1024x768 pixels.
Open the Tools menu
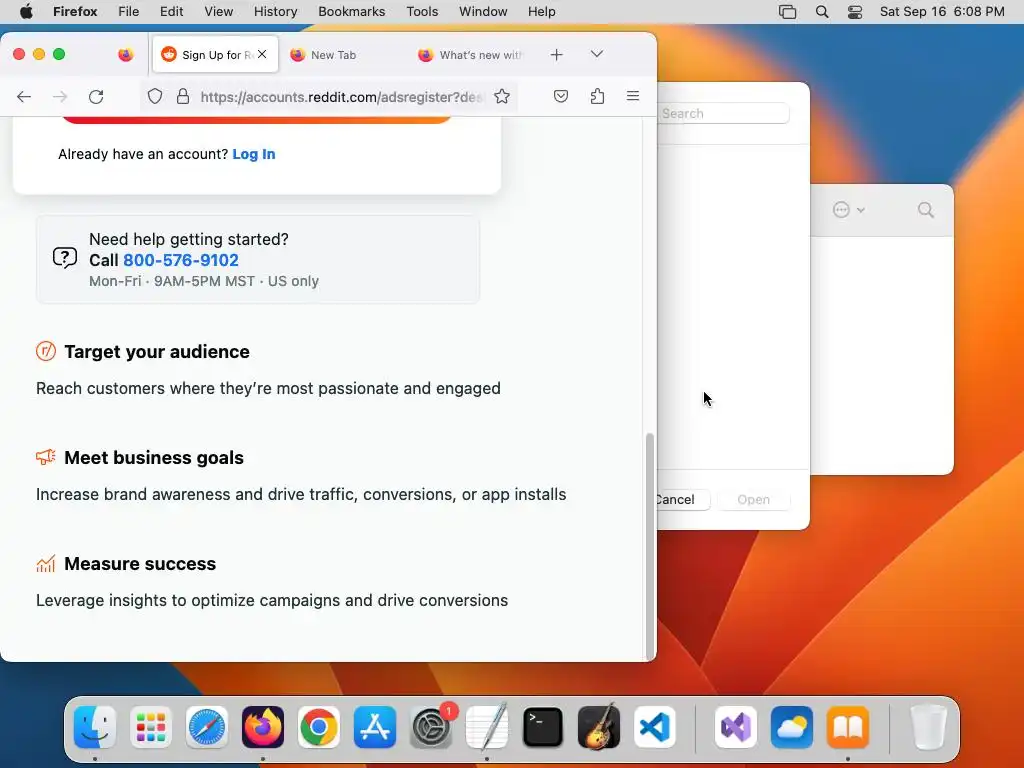[422, 12]
